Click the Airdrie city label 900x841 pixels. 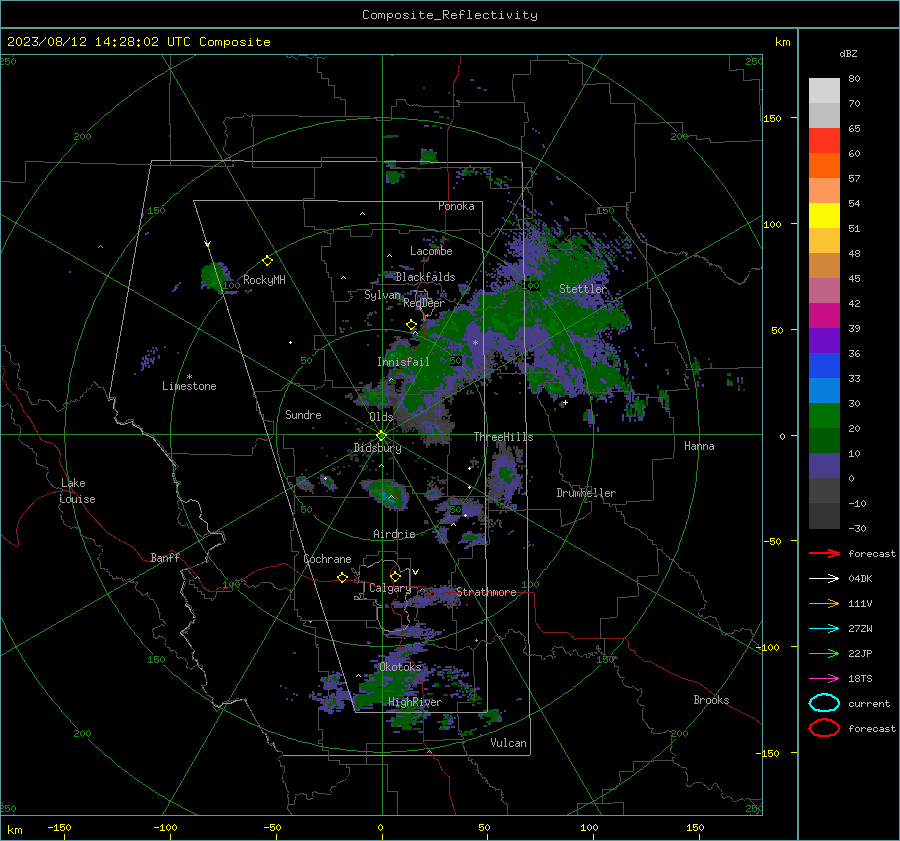point(394,534)
